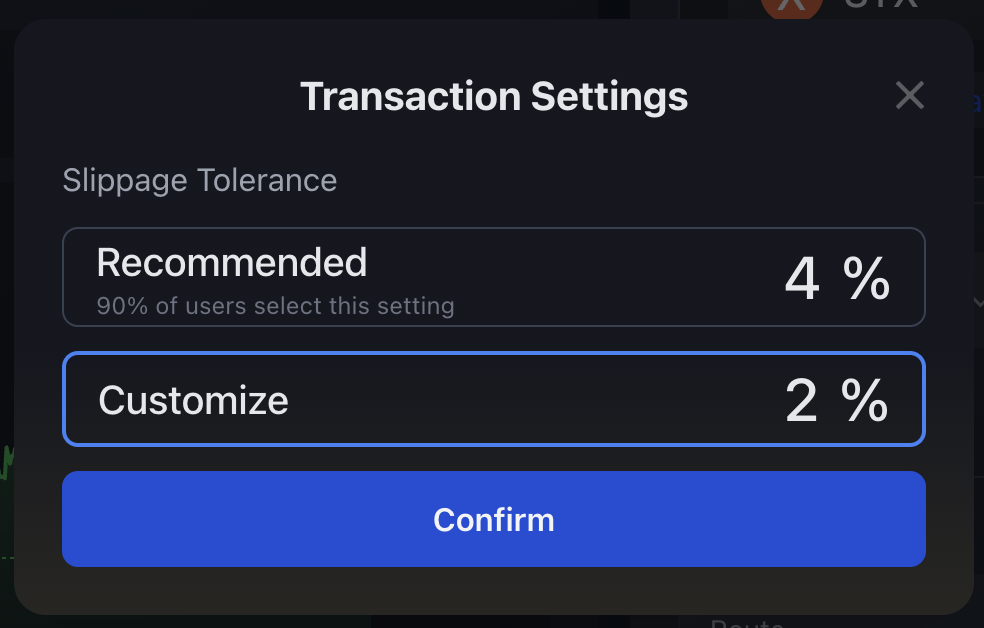The width and height of the screenshot is (984, 628).
Task: Click the Recommended heading text
Action: tap(232, 262)
